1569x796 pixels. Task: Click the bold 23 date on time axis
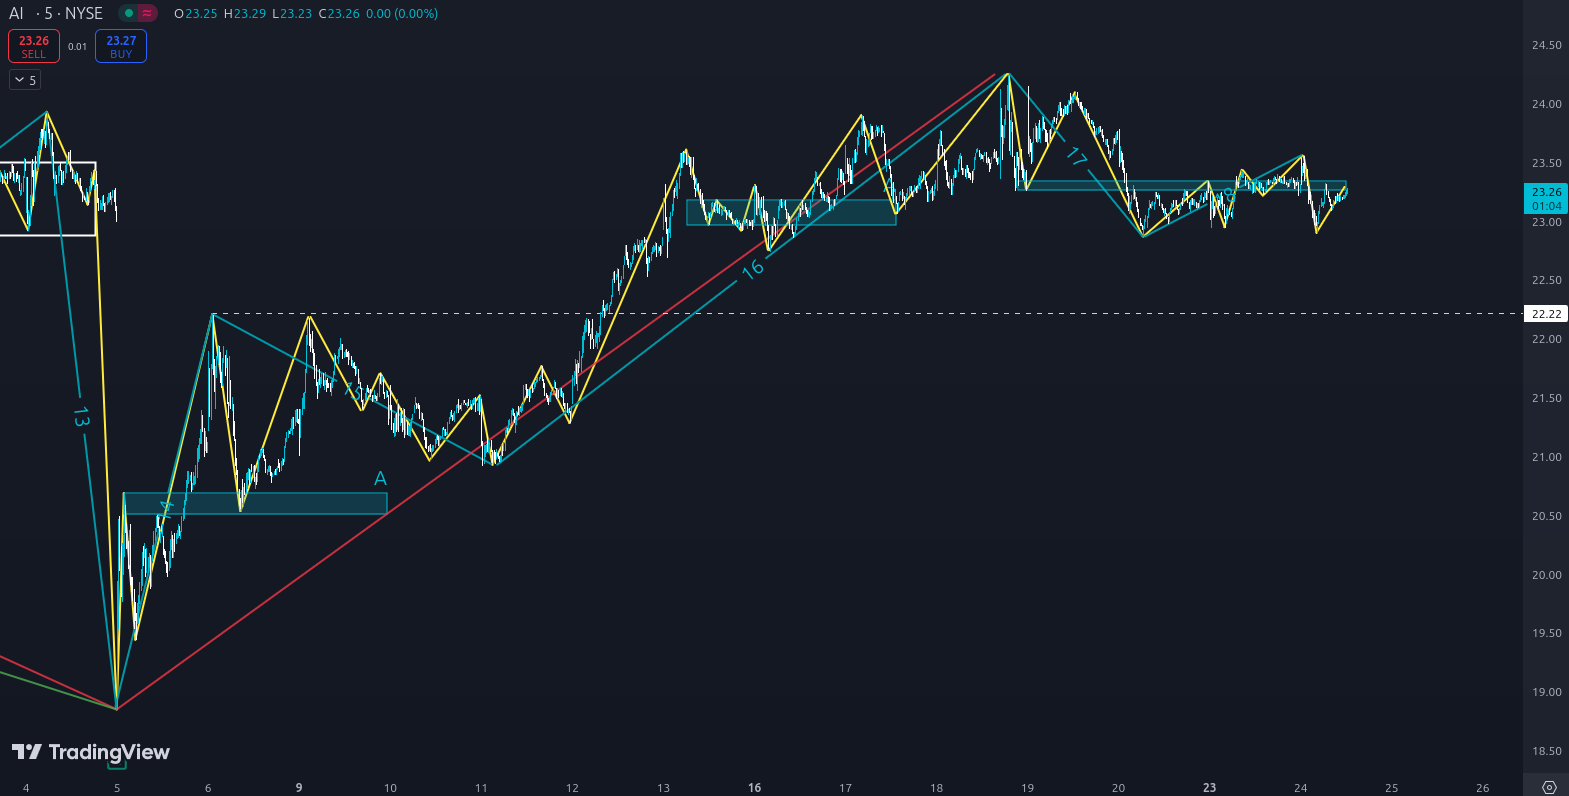[1209, 788]
